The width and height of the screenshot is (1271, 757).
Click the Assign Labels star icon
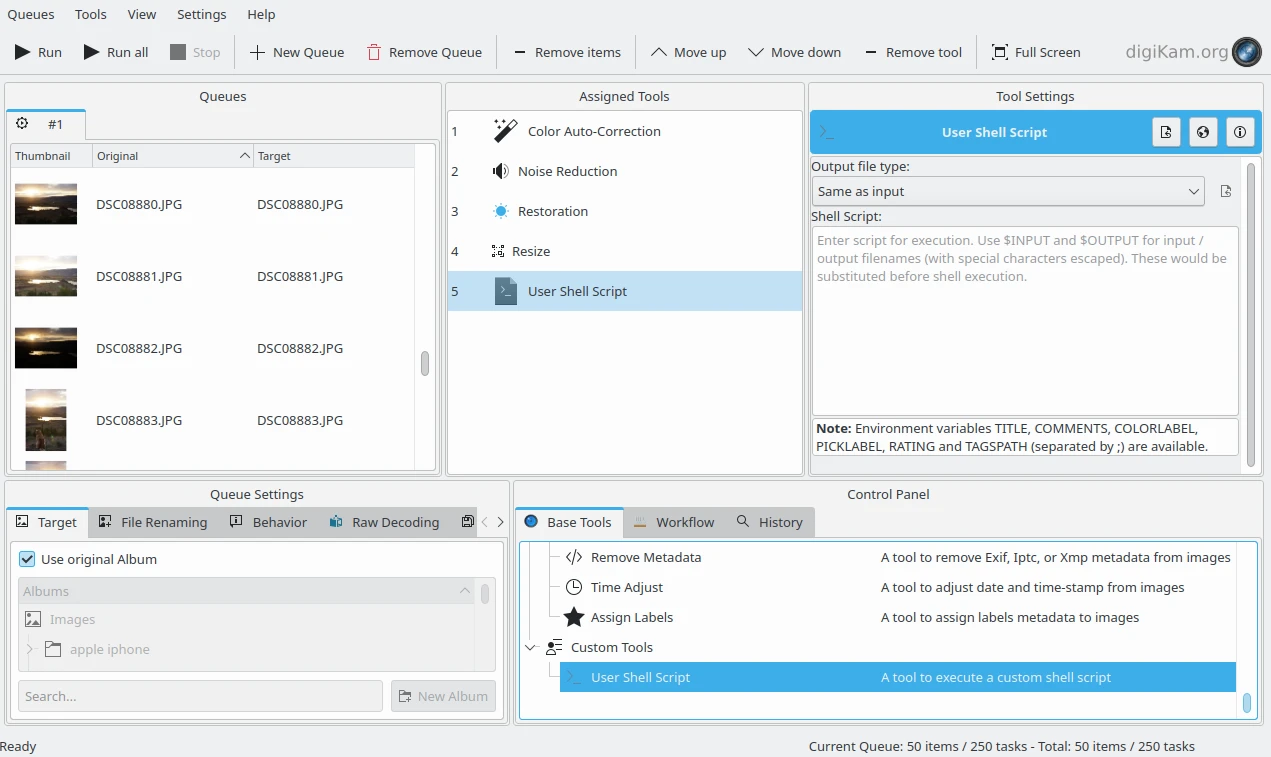click(x=574, y=617)
